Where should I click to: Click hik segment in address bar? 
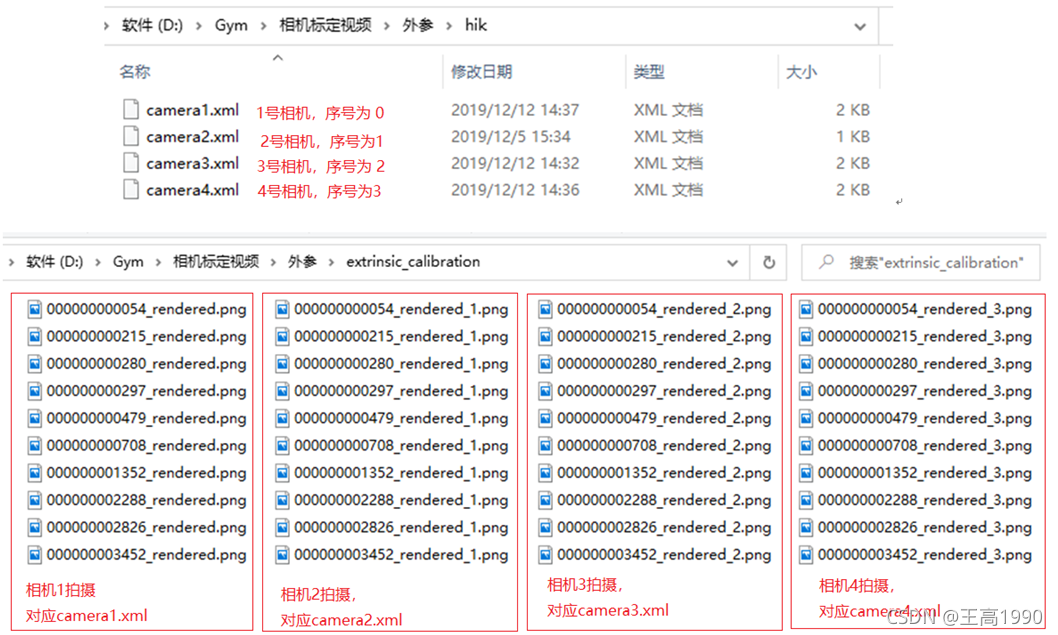(476, 25)
